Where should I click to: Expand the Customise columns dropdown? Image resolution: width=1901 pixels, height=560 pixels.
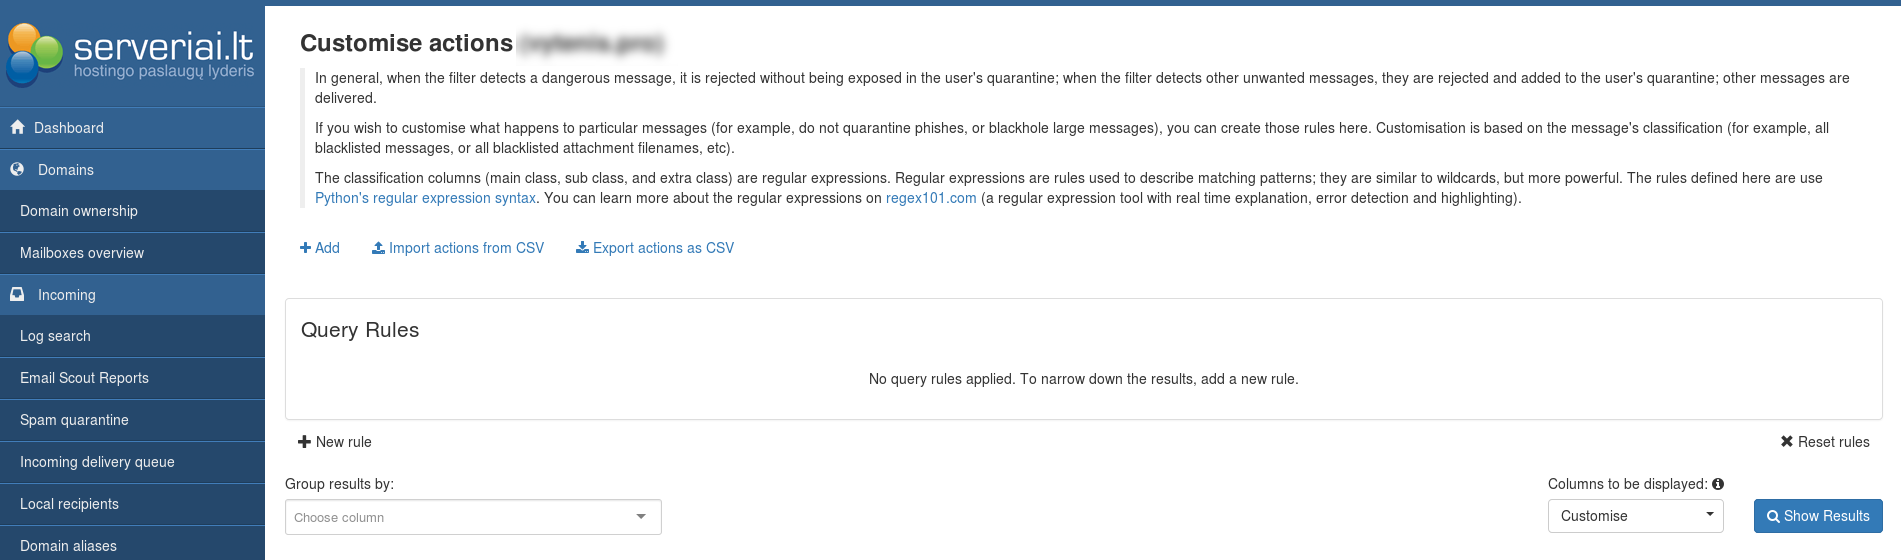(x=1636, y=516)
